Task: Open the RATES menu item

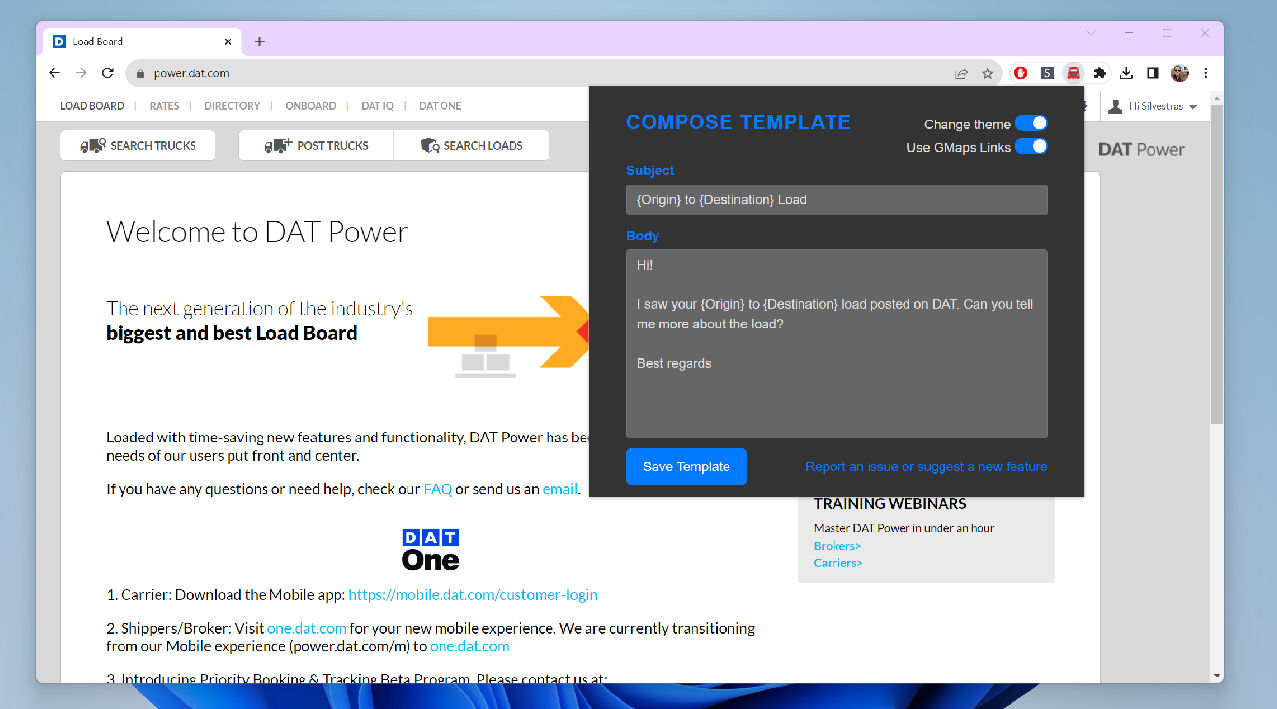Action: click(164, 106)
